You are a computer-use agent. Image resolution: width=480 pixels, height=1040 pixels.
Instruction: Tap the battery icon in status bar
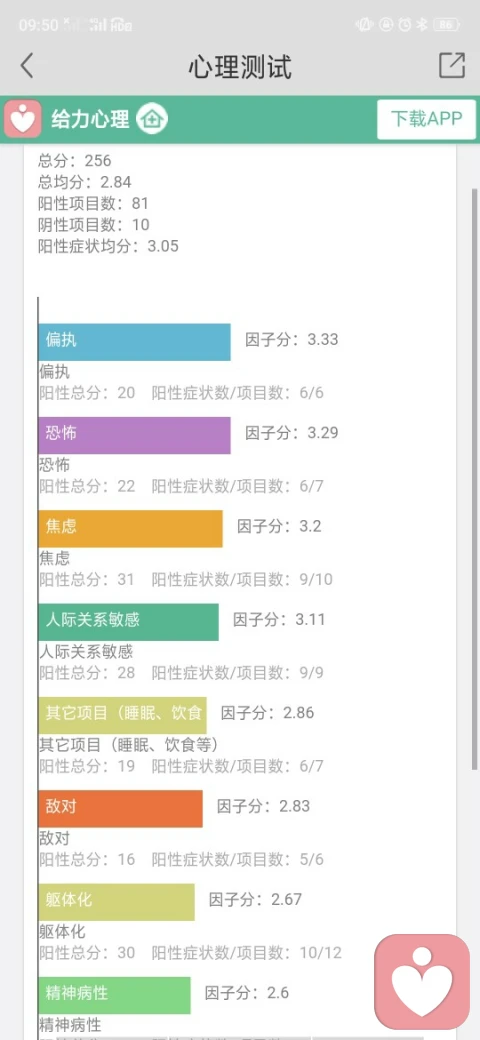(446, 25)
